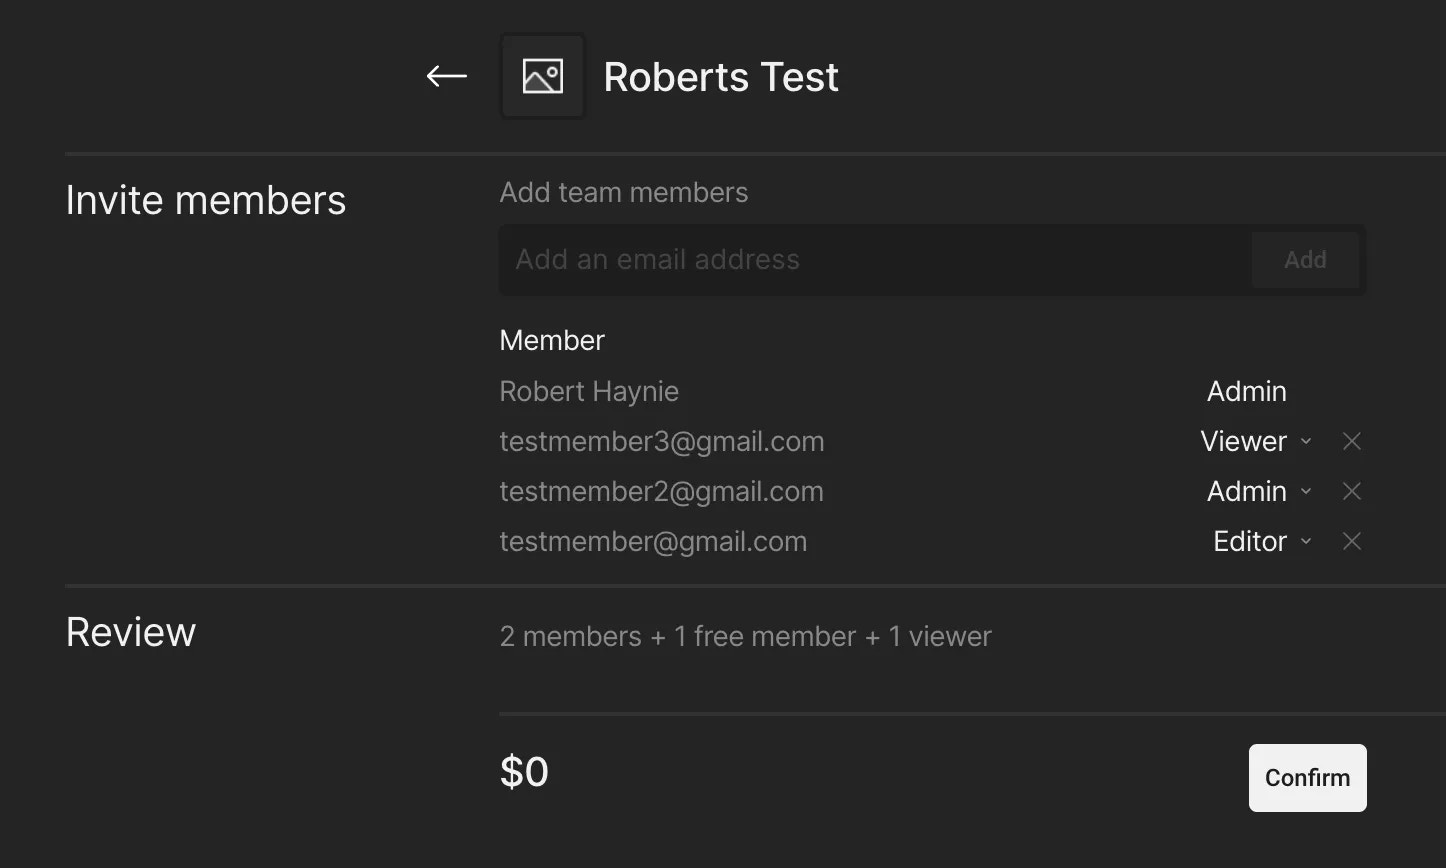Open the Viewer role dropdown for testmember3
This screenshot has width=1446, height=868.
point(1256,441)
